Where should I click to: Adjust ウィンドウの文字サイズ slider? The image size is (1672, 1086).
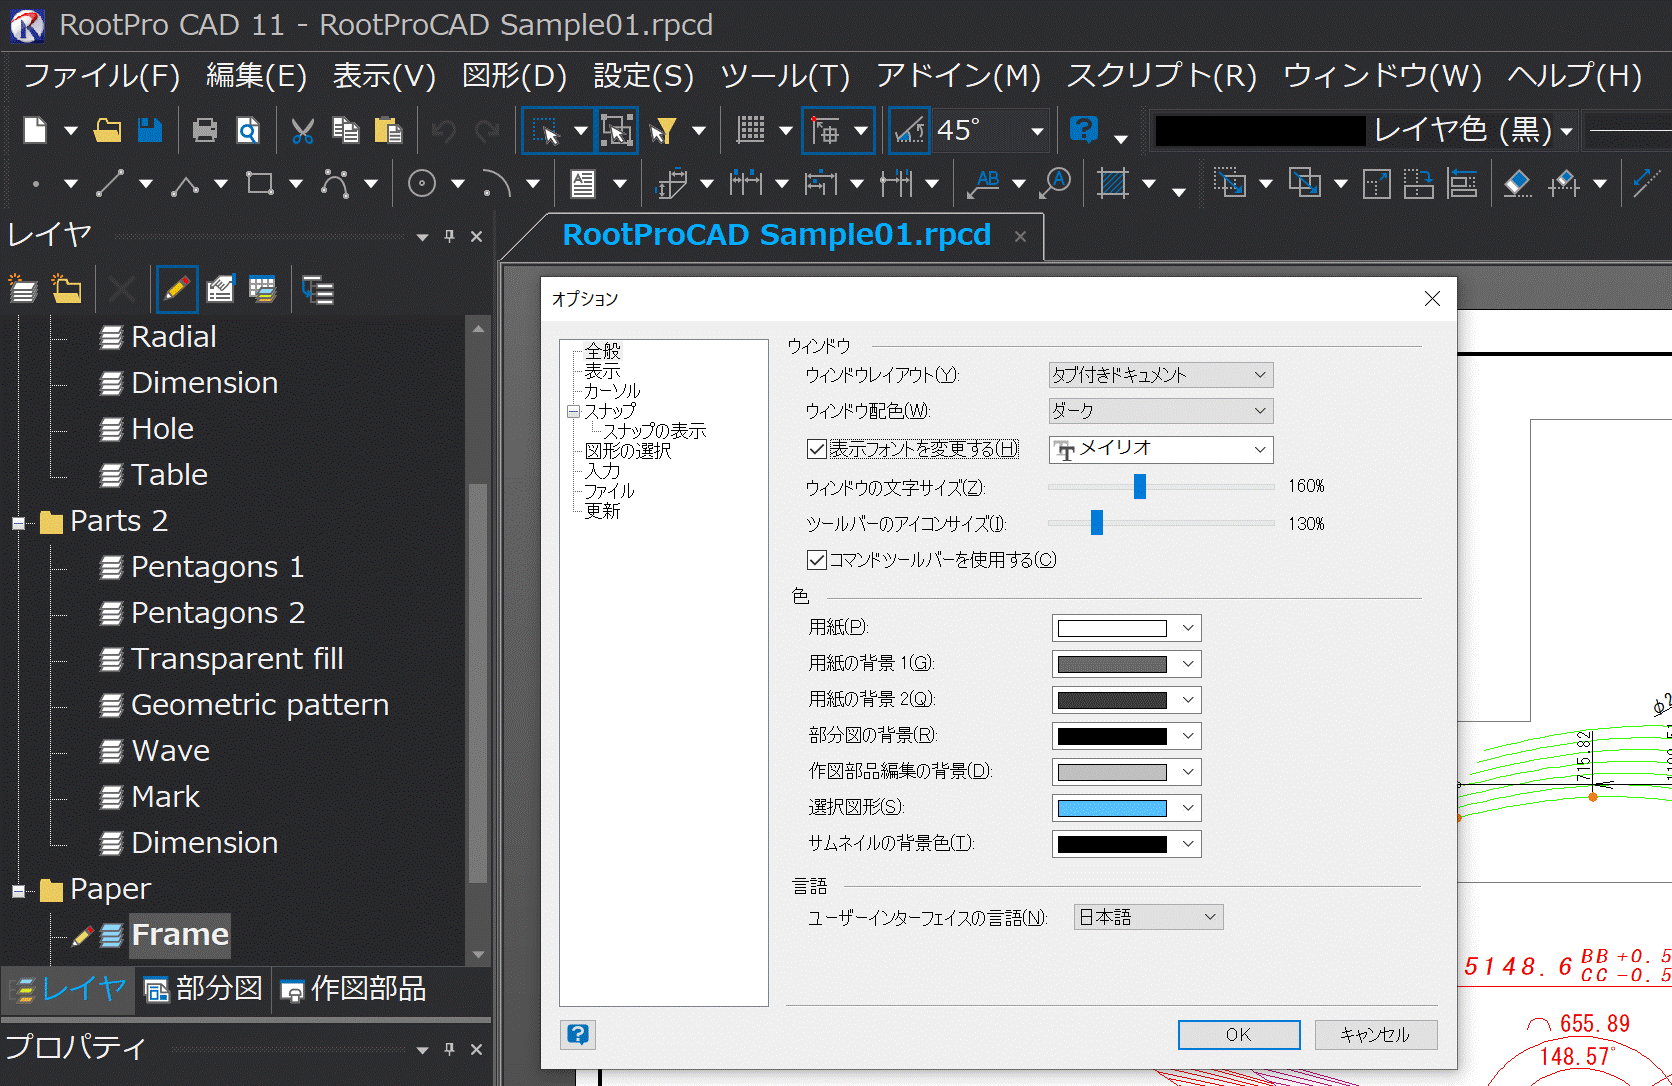click(x=1139, y=486)
